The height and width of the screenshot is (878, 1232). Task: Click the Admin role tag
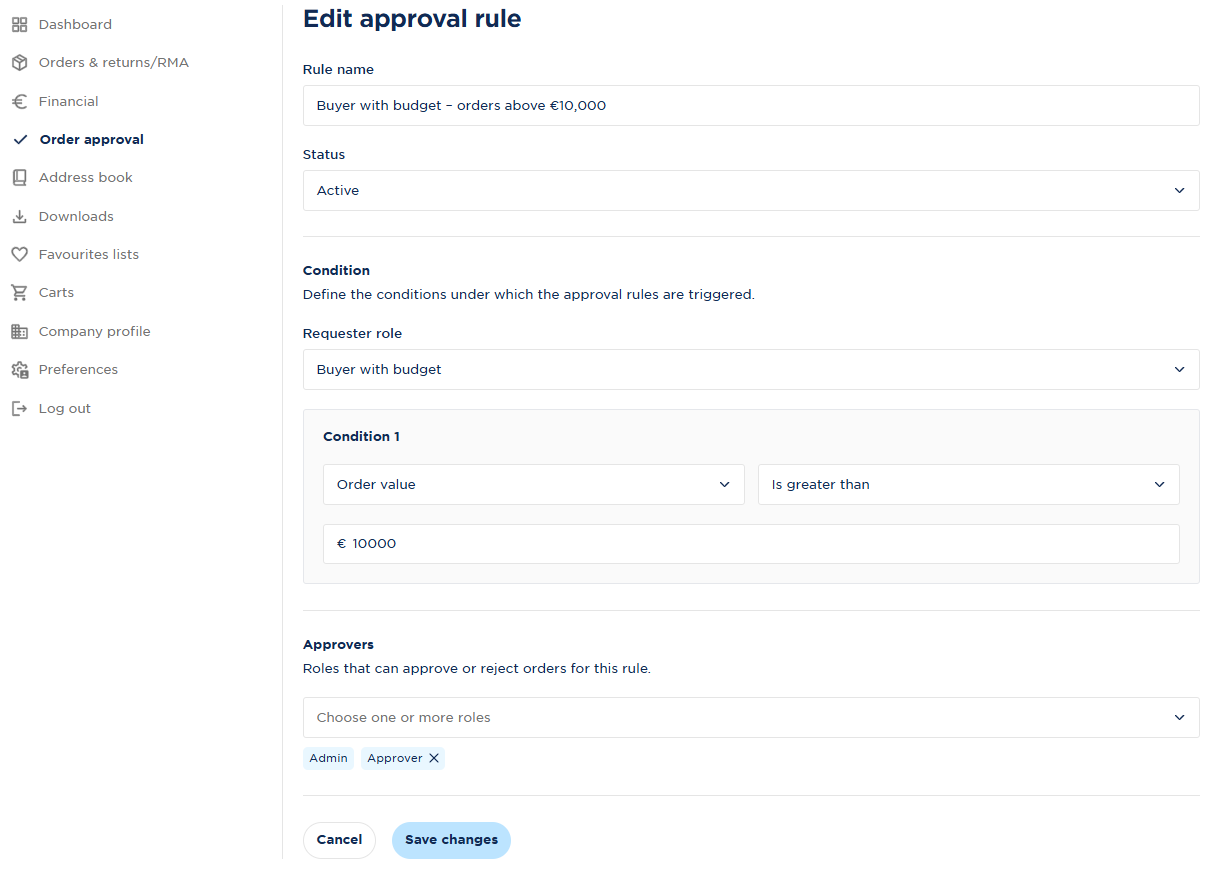click(x=328, y=758)
